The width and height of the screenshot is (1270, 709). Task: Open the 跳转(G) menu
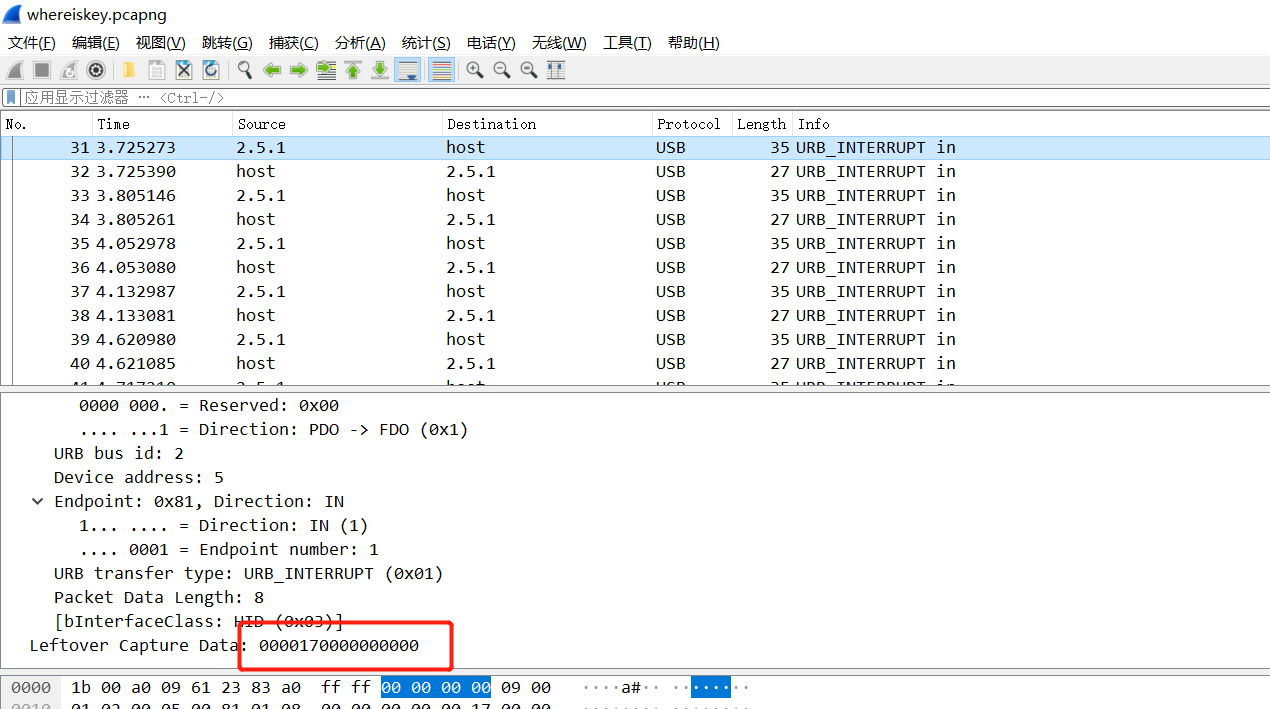tap(227, 43)
